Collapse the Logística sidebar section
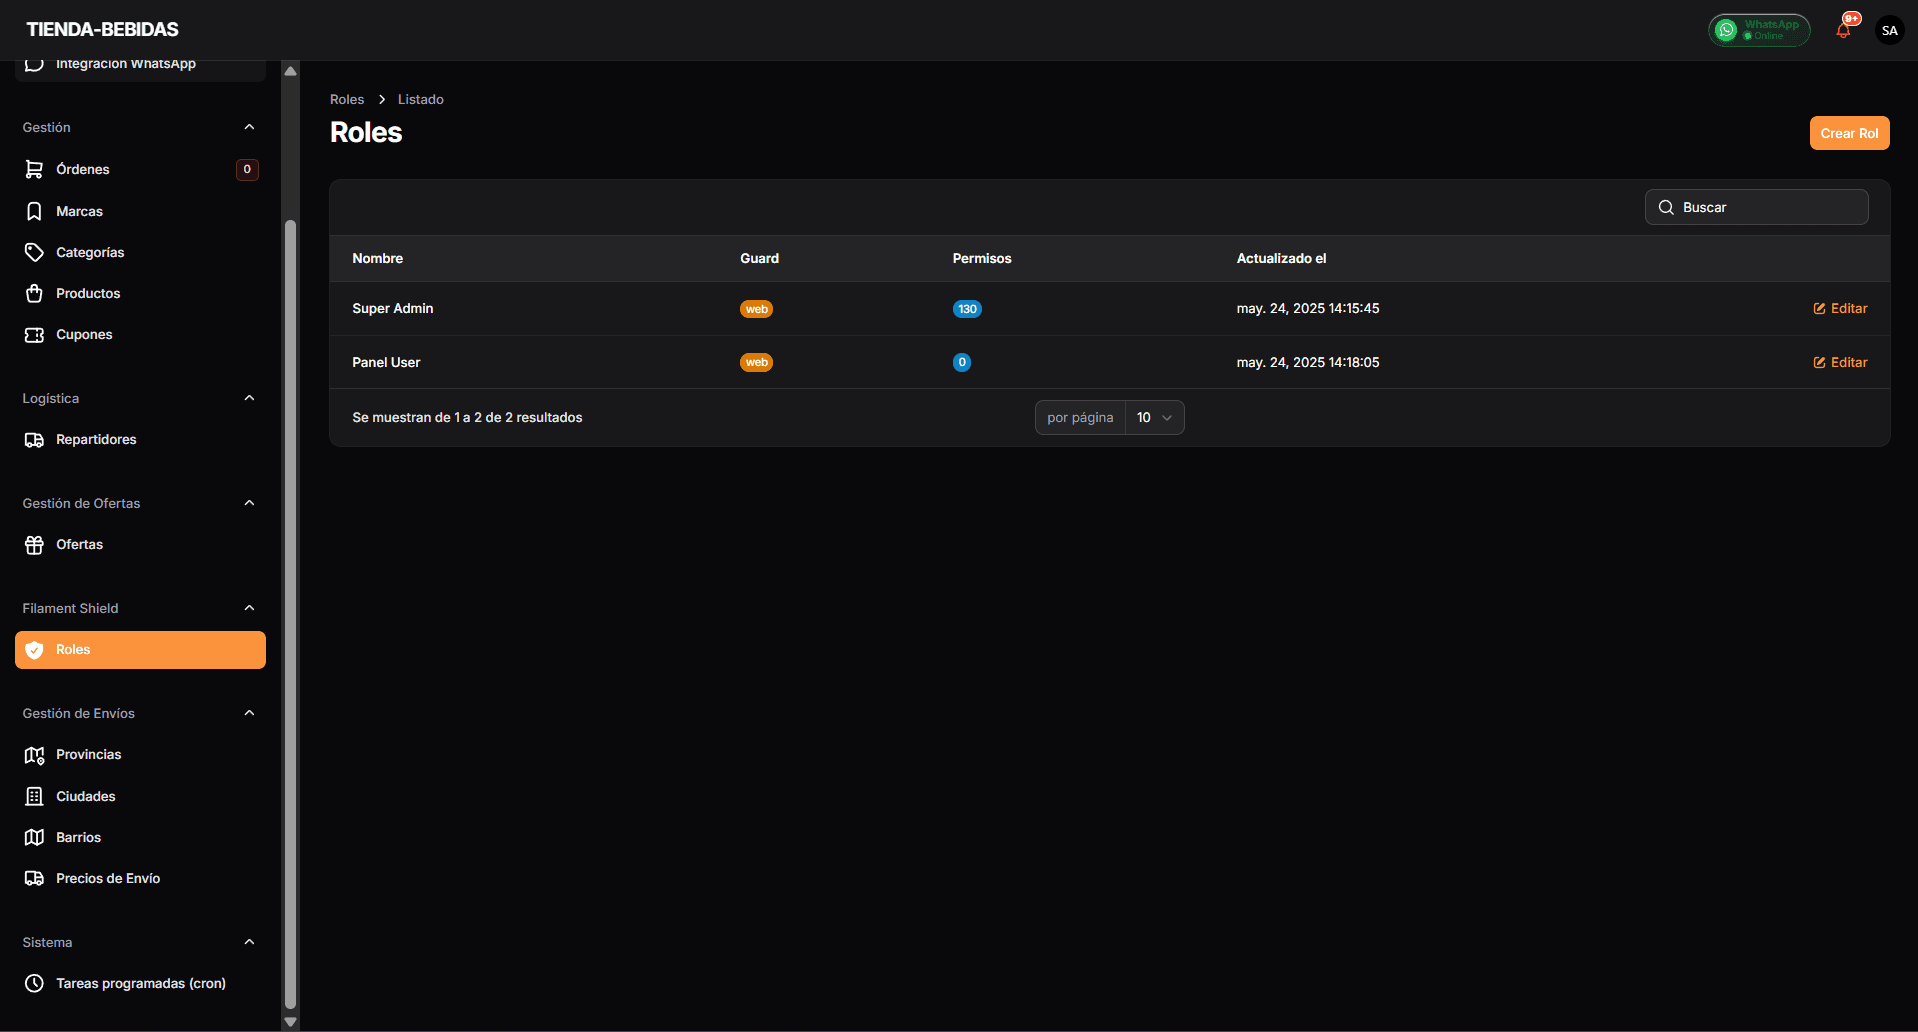 click(249, 398)
